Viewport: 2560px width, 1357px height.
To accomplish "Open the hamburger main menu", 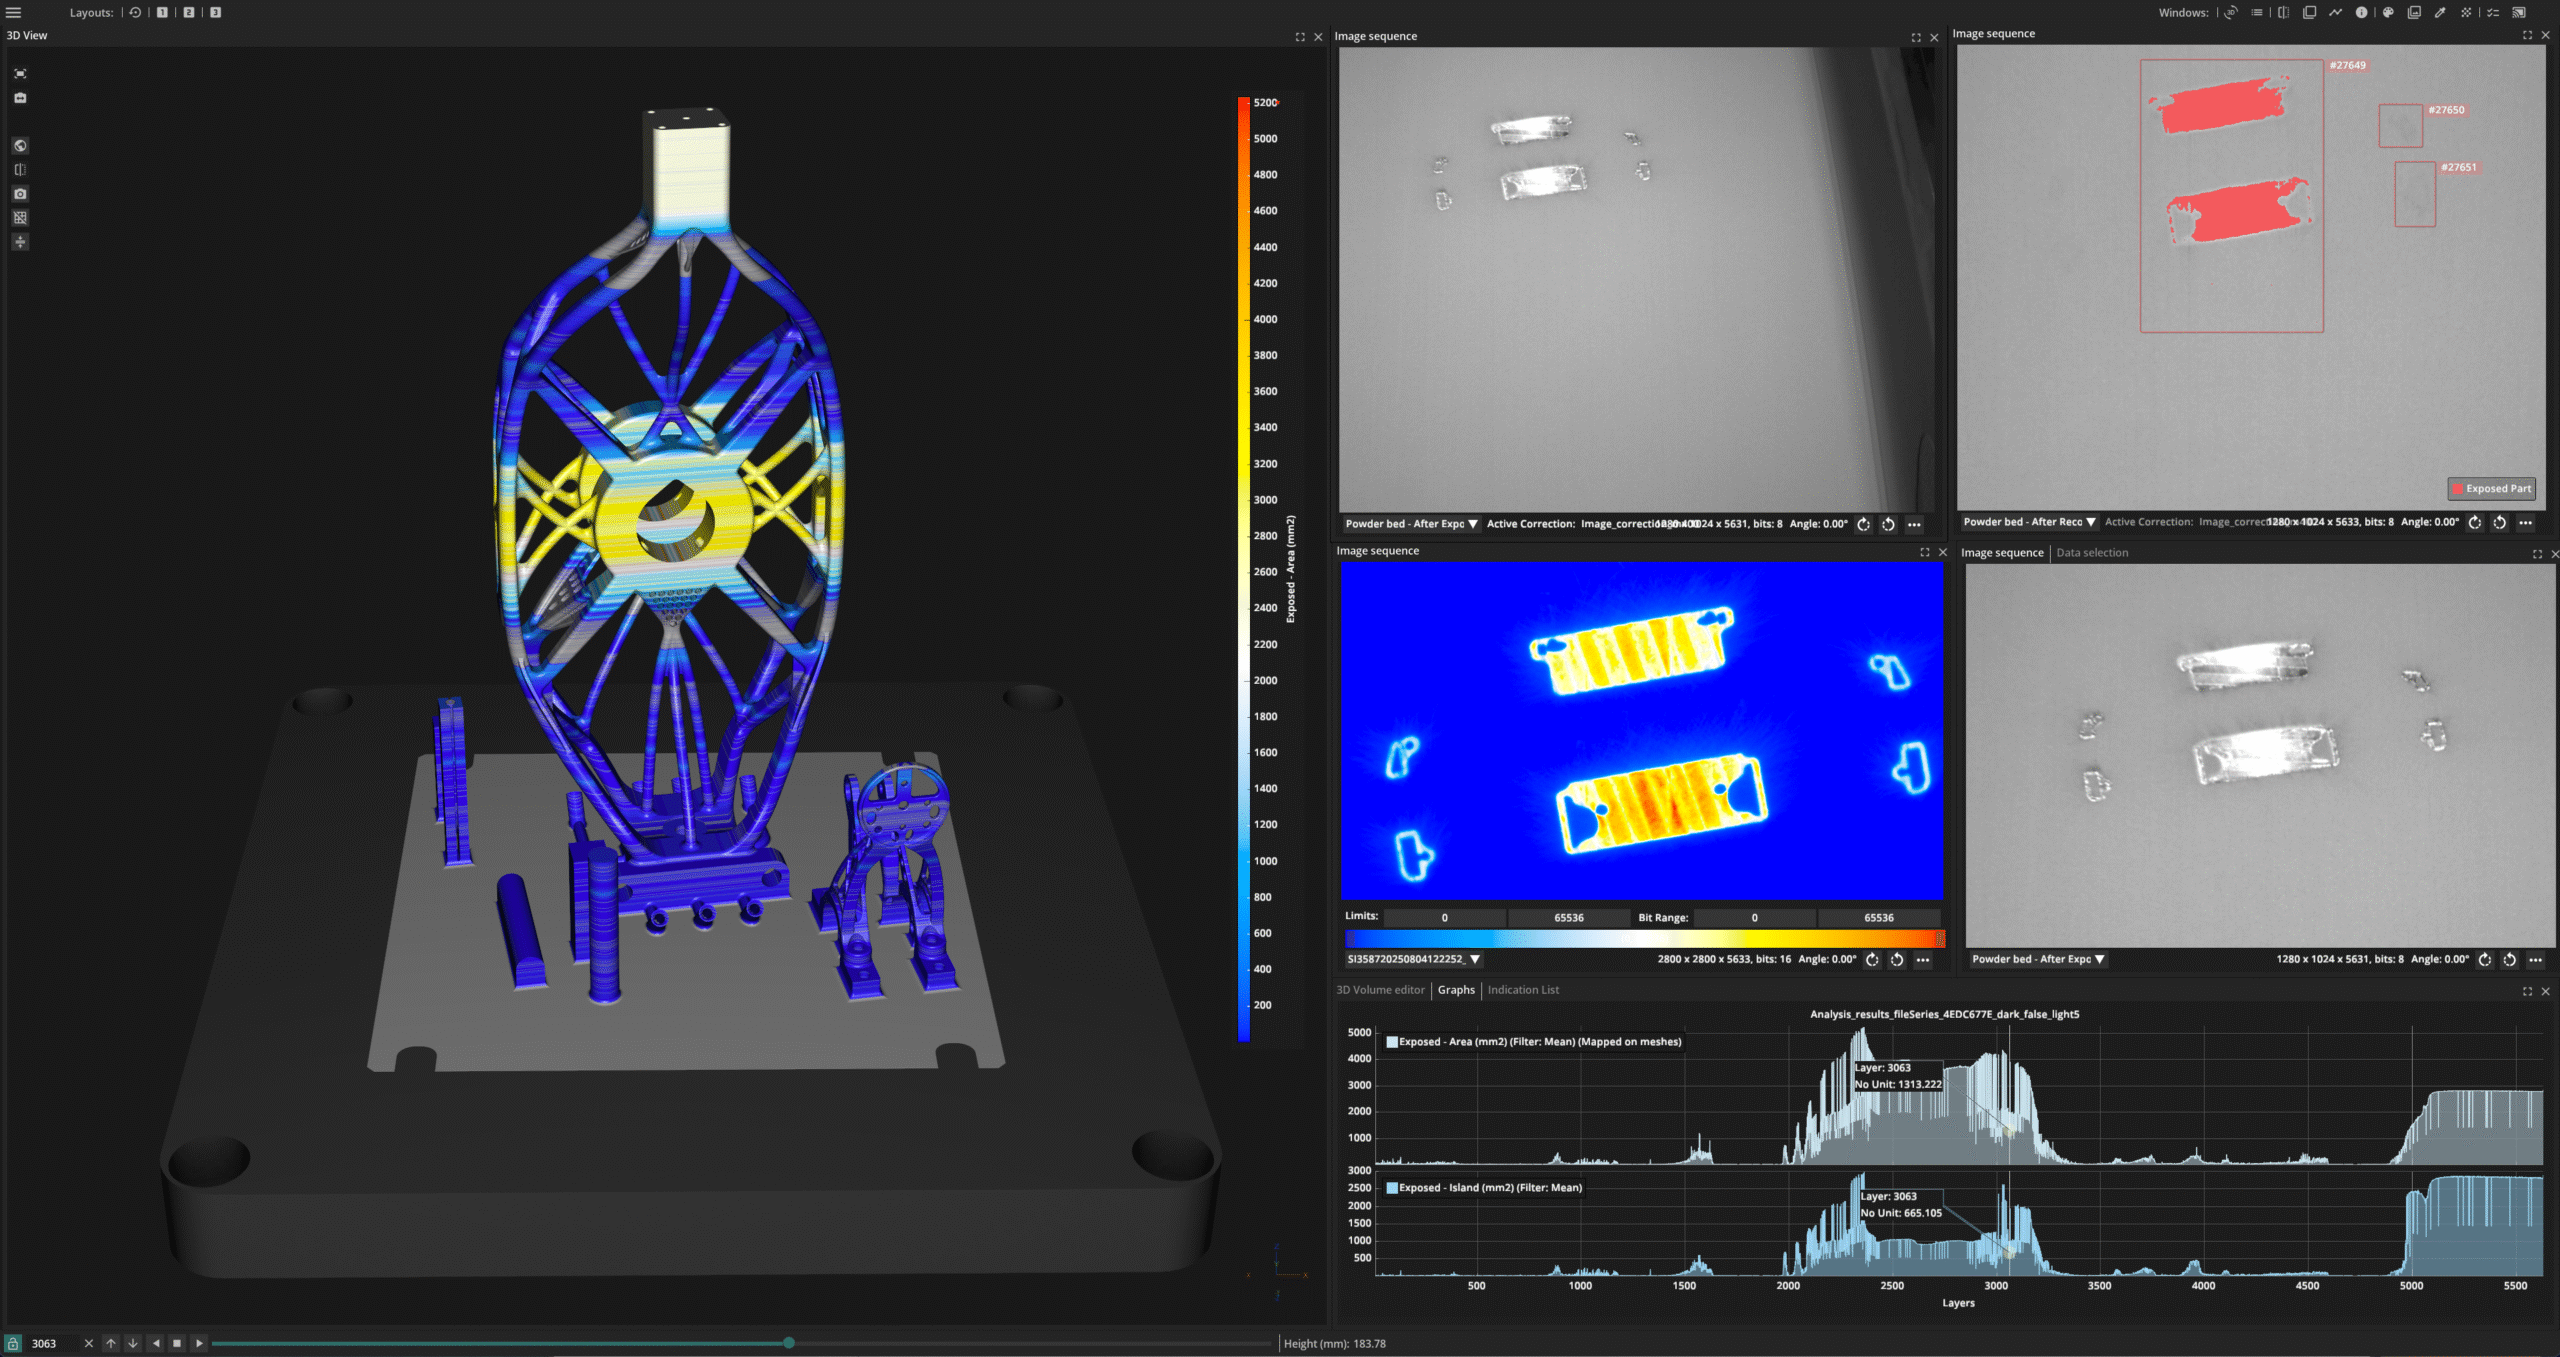I will coord(14,12).
